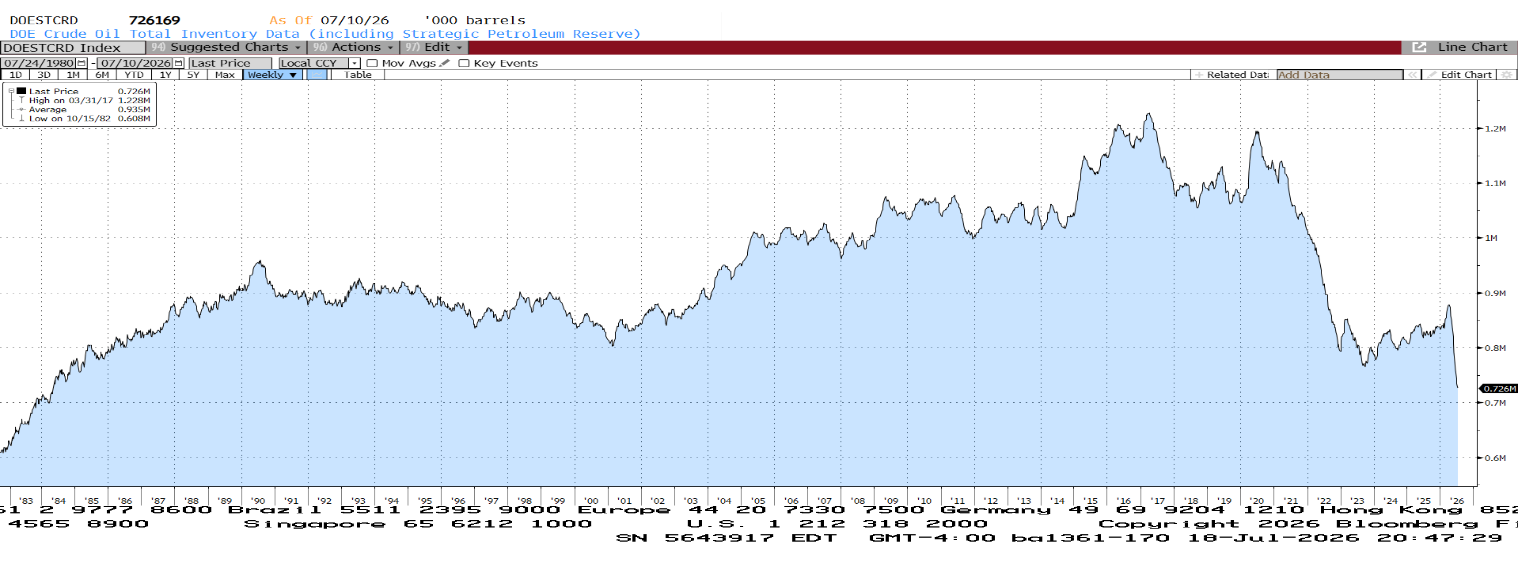Click the 726169 value in header
This screenshot has width=1518, height=567.
155,20
